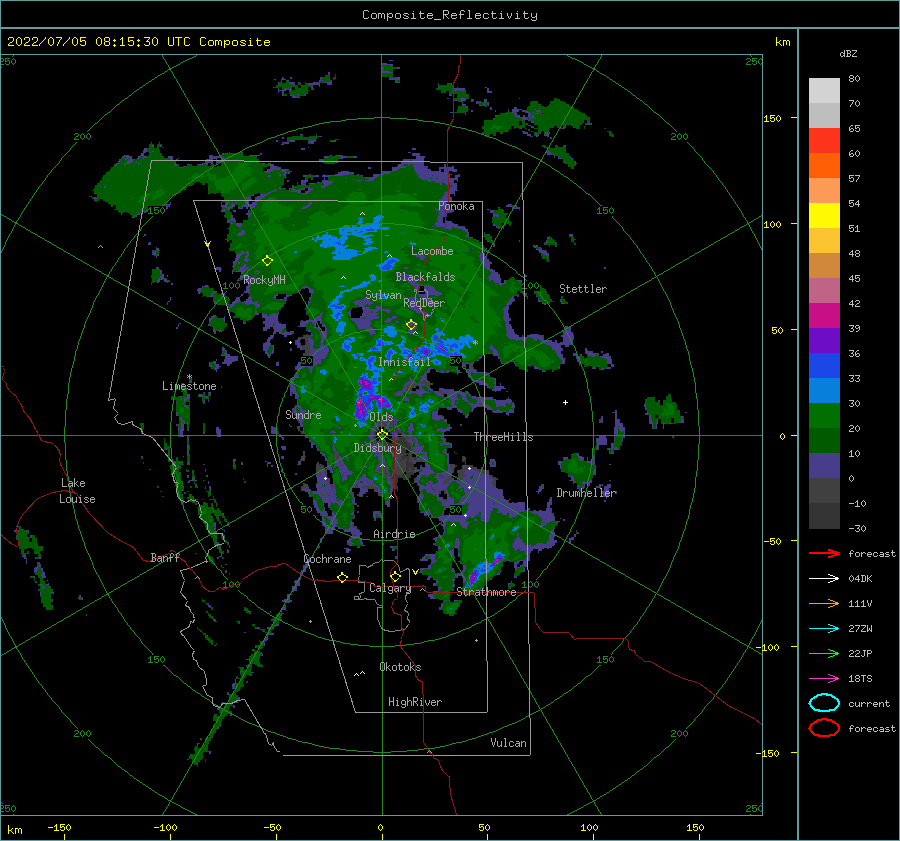
Task: Click the Cochrane town label
Action: 327,559
